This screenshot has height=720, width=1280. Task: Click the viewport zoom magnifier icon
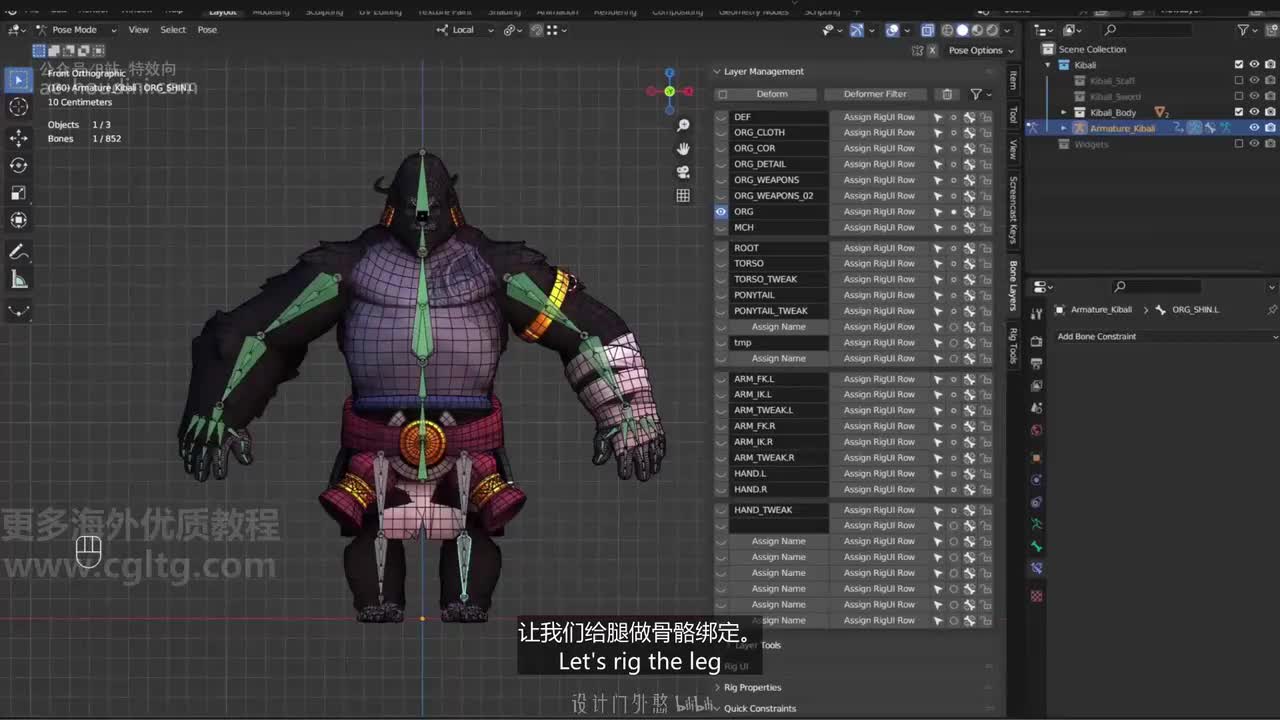(x=683, y=125)
